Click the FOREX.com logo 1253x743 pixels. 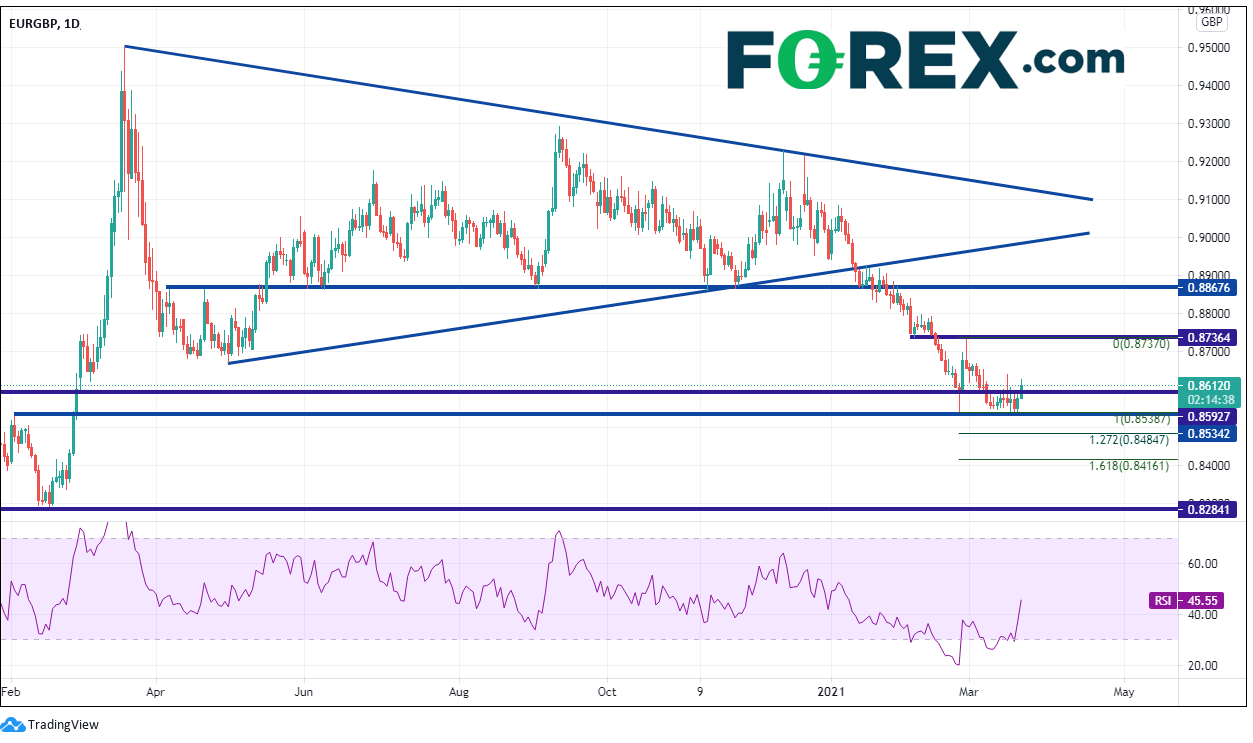(924, 60)
